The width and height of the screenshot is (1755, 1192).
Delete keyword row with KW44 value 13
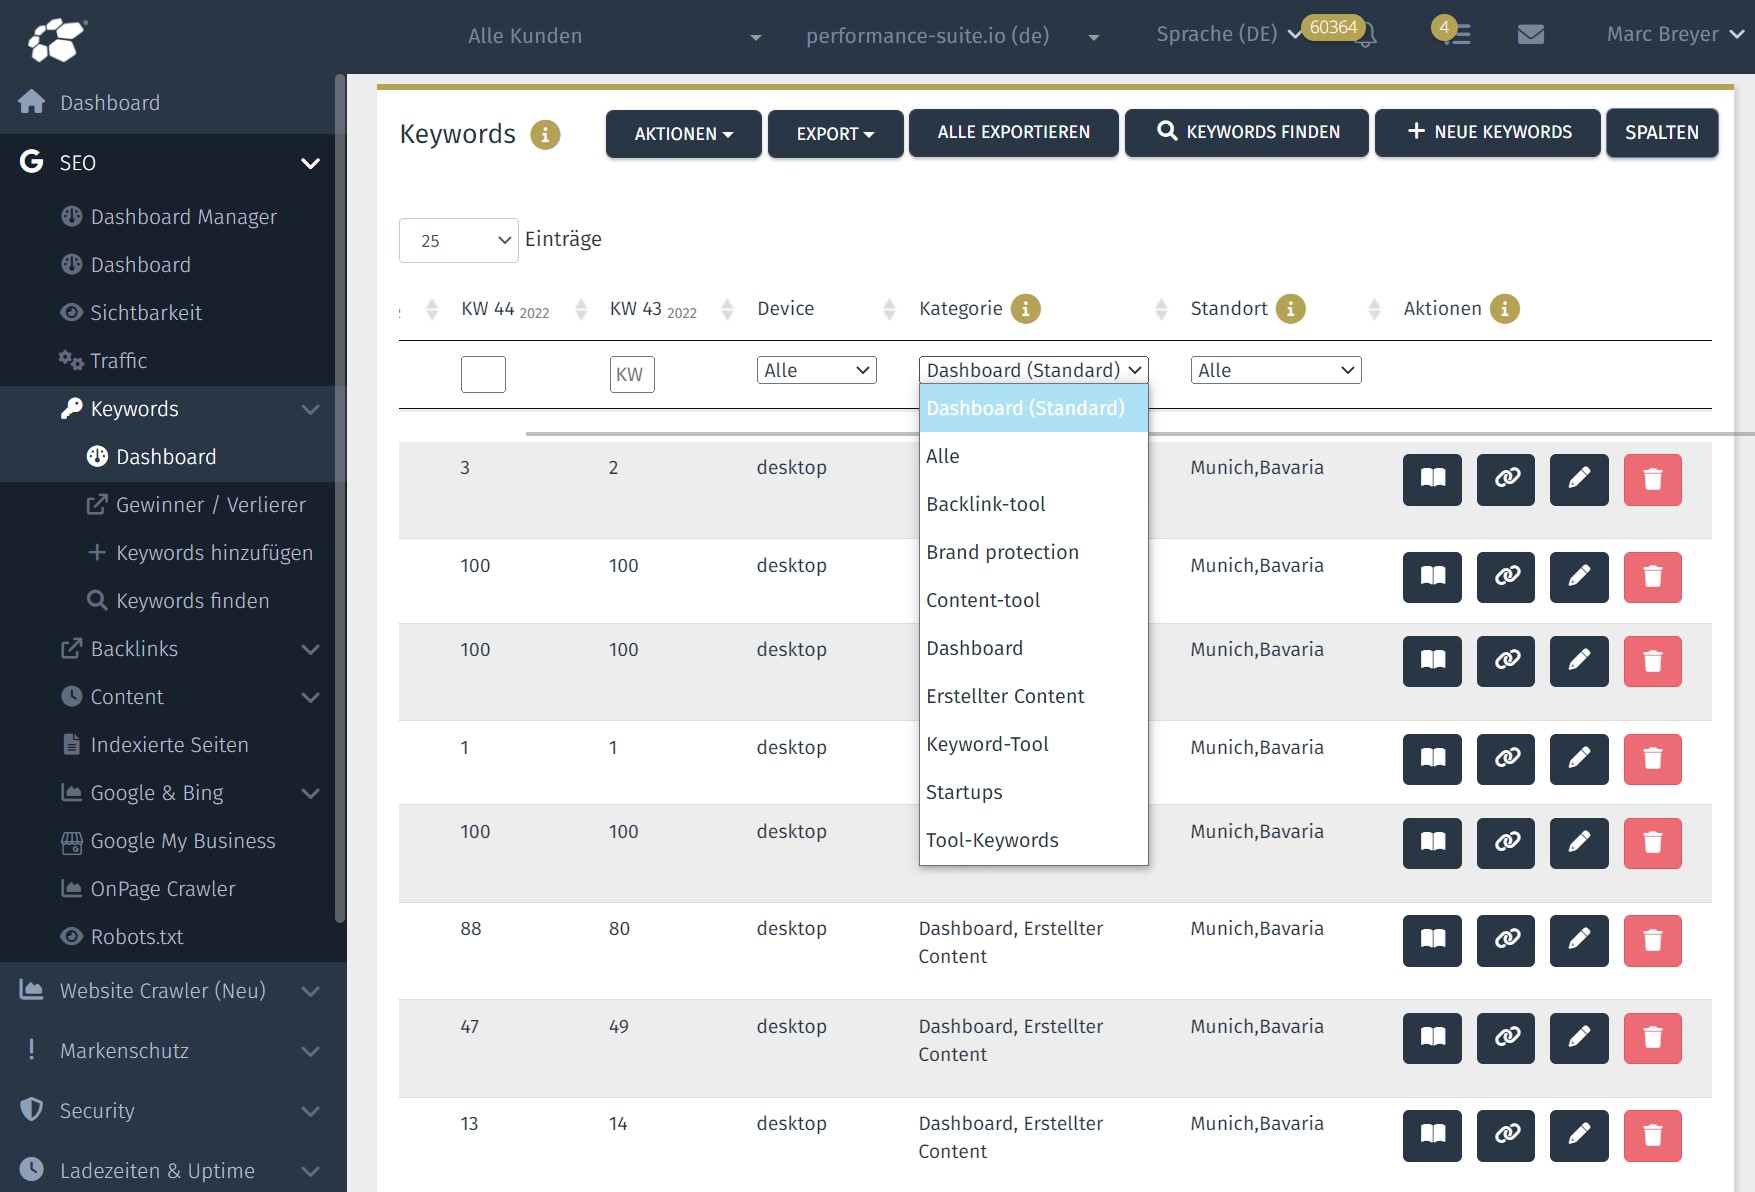(1653, 1135)
